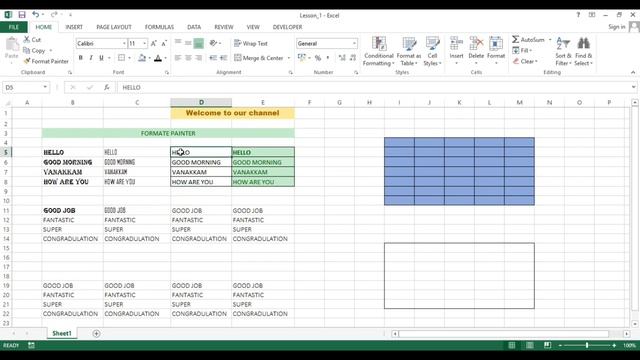Click the Copy button

point(34,51)
